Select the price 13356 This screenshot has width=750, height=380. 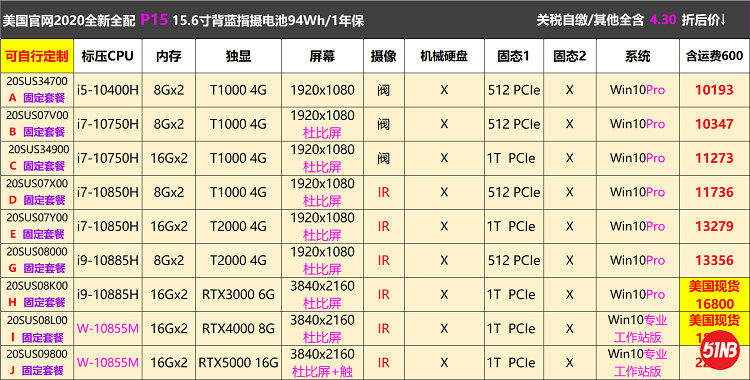[714, 260]
